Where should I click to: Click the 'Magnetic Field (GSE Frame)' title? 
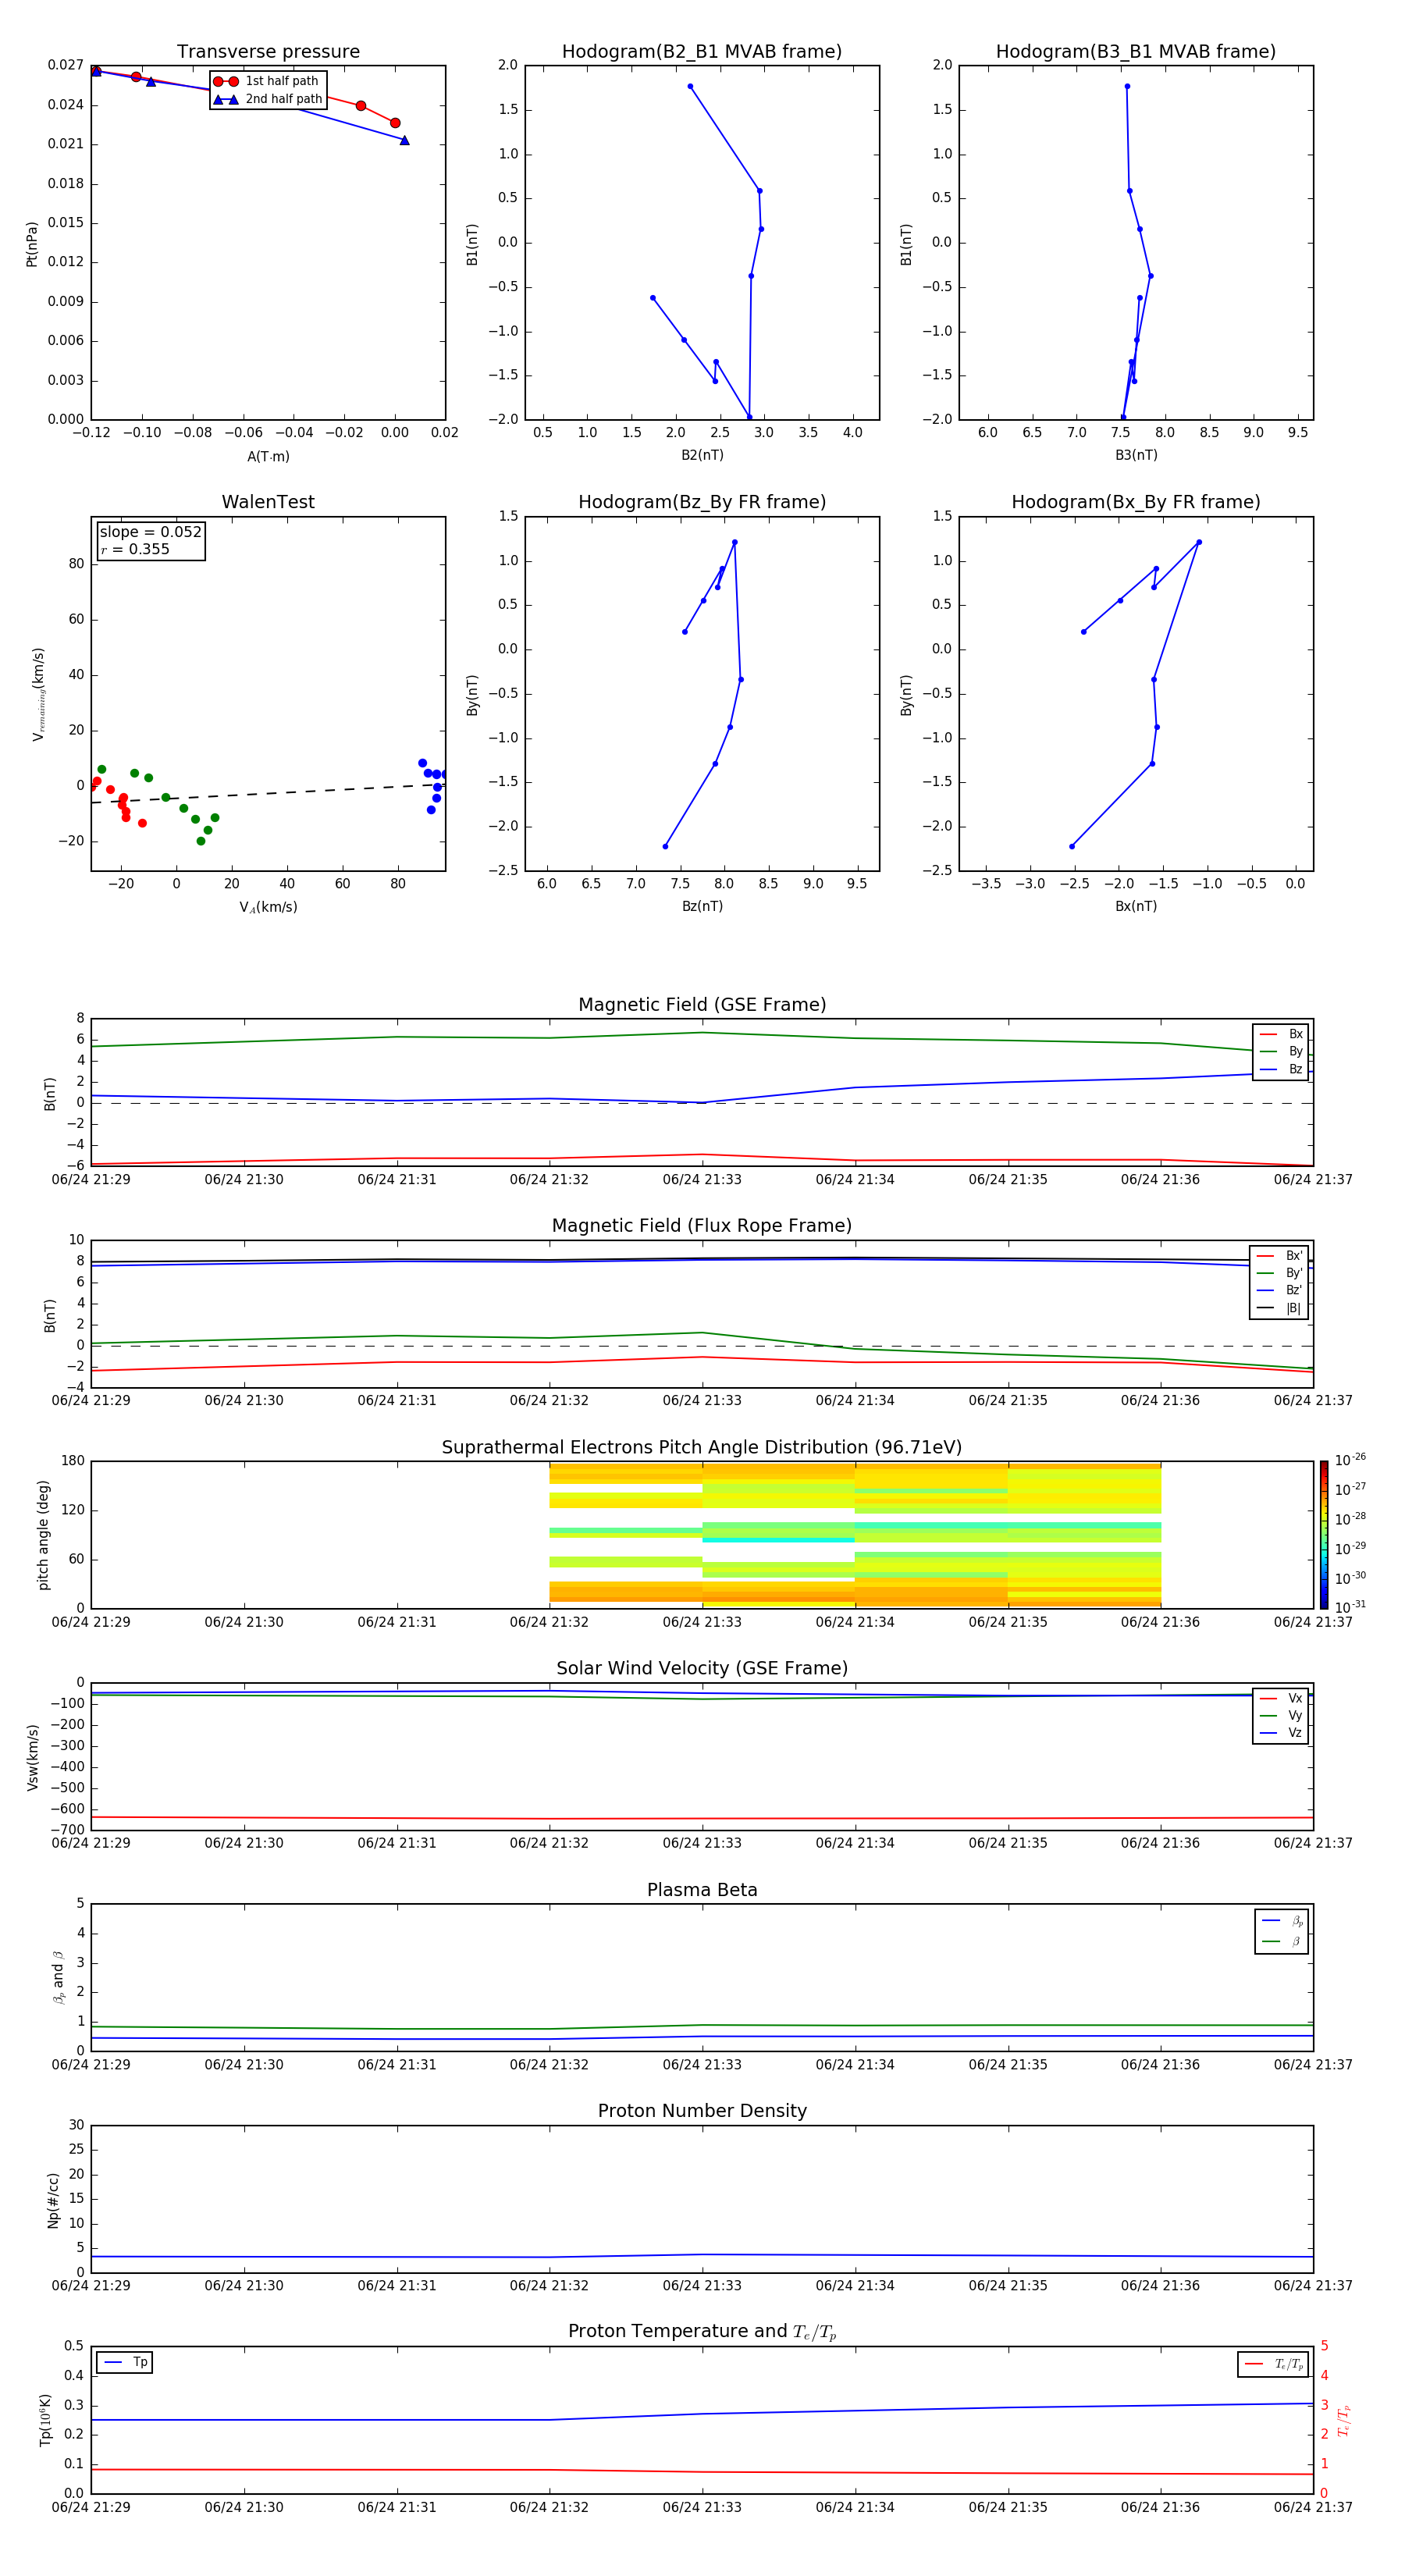tap(702, 1005)
